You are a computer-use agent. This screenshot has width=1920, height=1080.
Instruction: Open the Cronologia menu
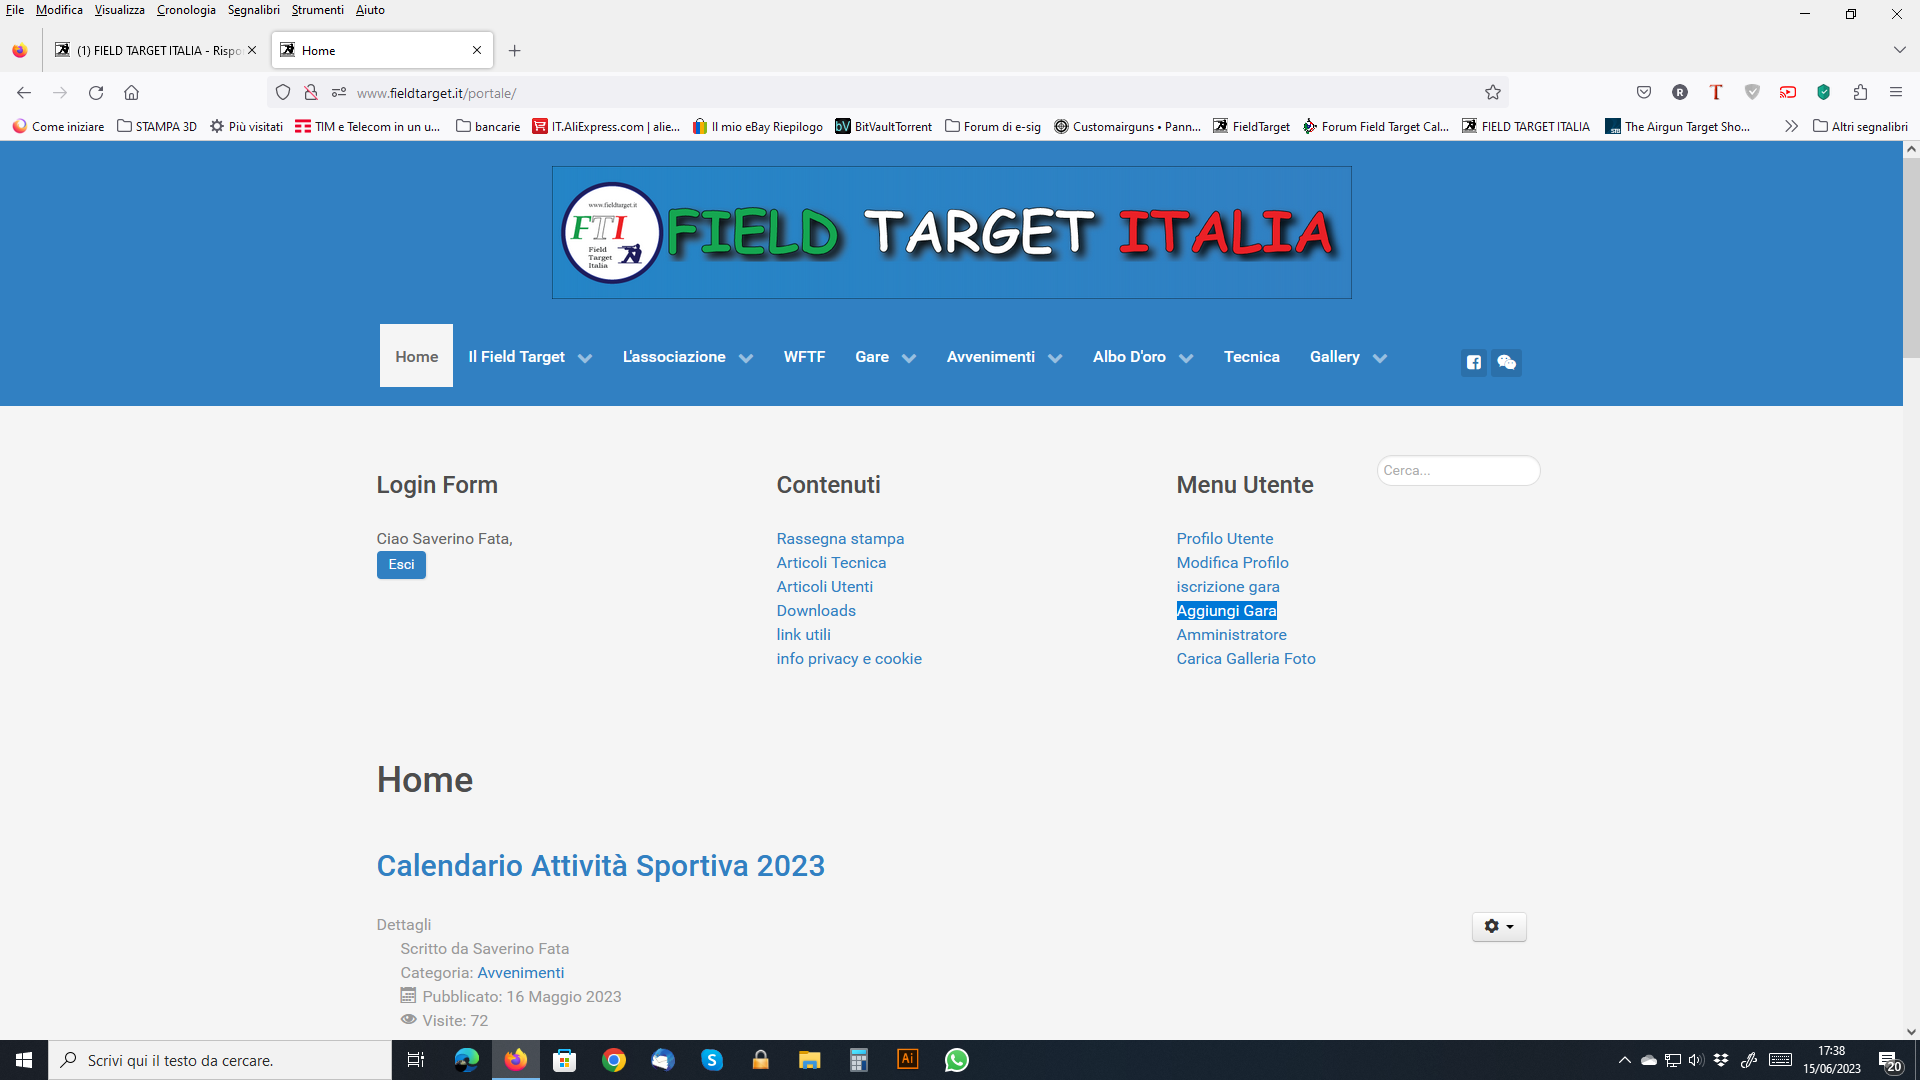click(186, 10)
